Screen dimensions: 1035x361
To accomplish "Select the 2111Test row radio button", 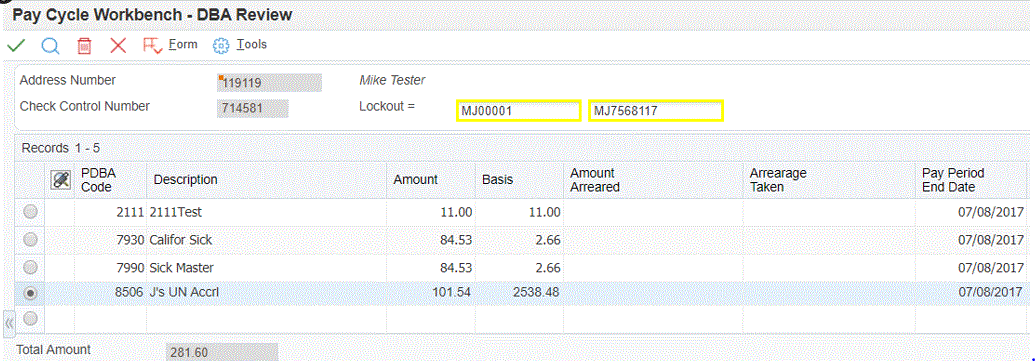I will pos(30,212).
